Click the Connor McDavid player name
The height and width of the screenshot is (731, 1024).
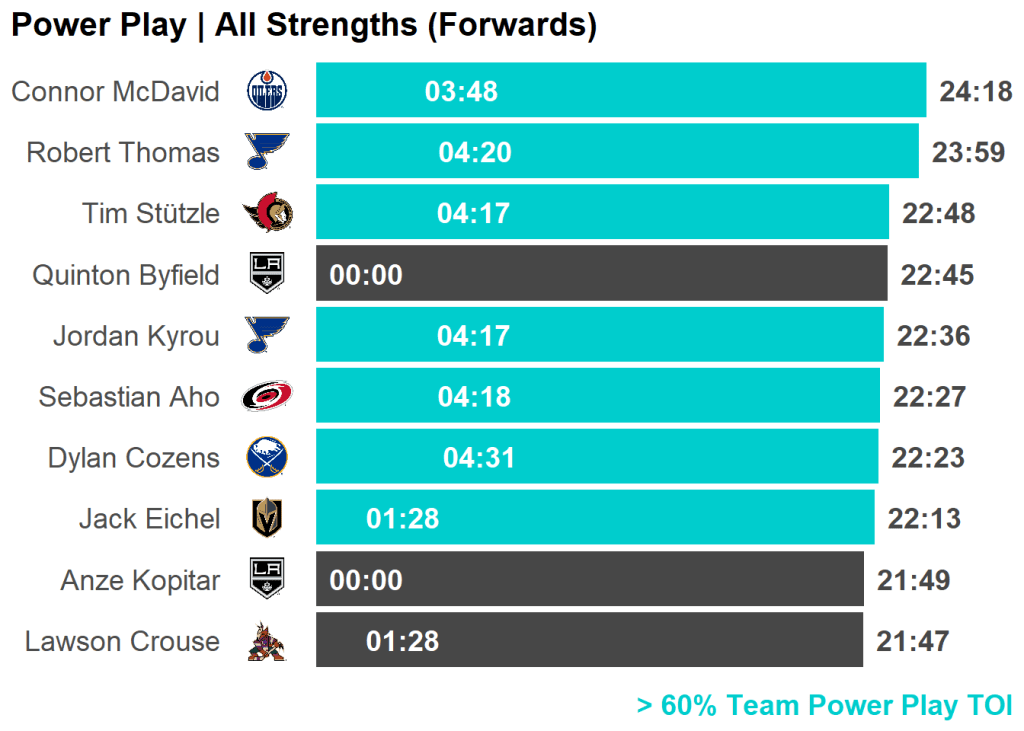coord(115,92)
